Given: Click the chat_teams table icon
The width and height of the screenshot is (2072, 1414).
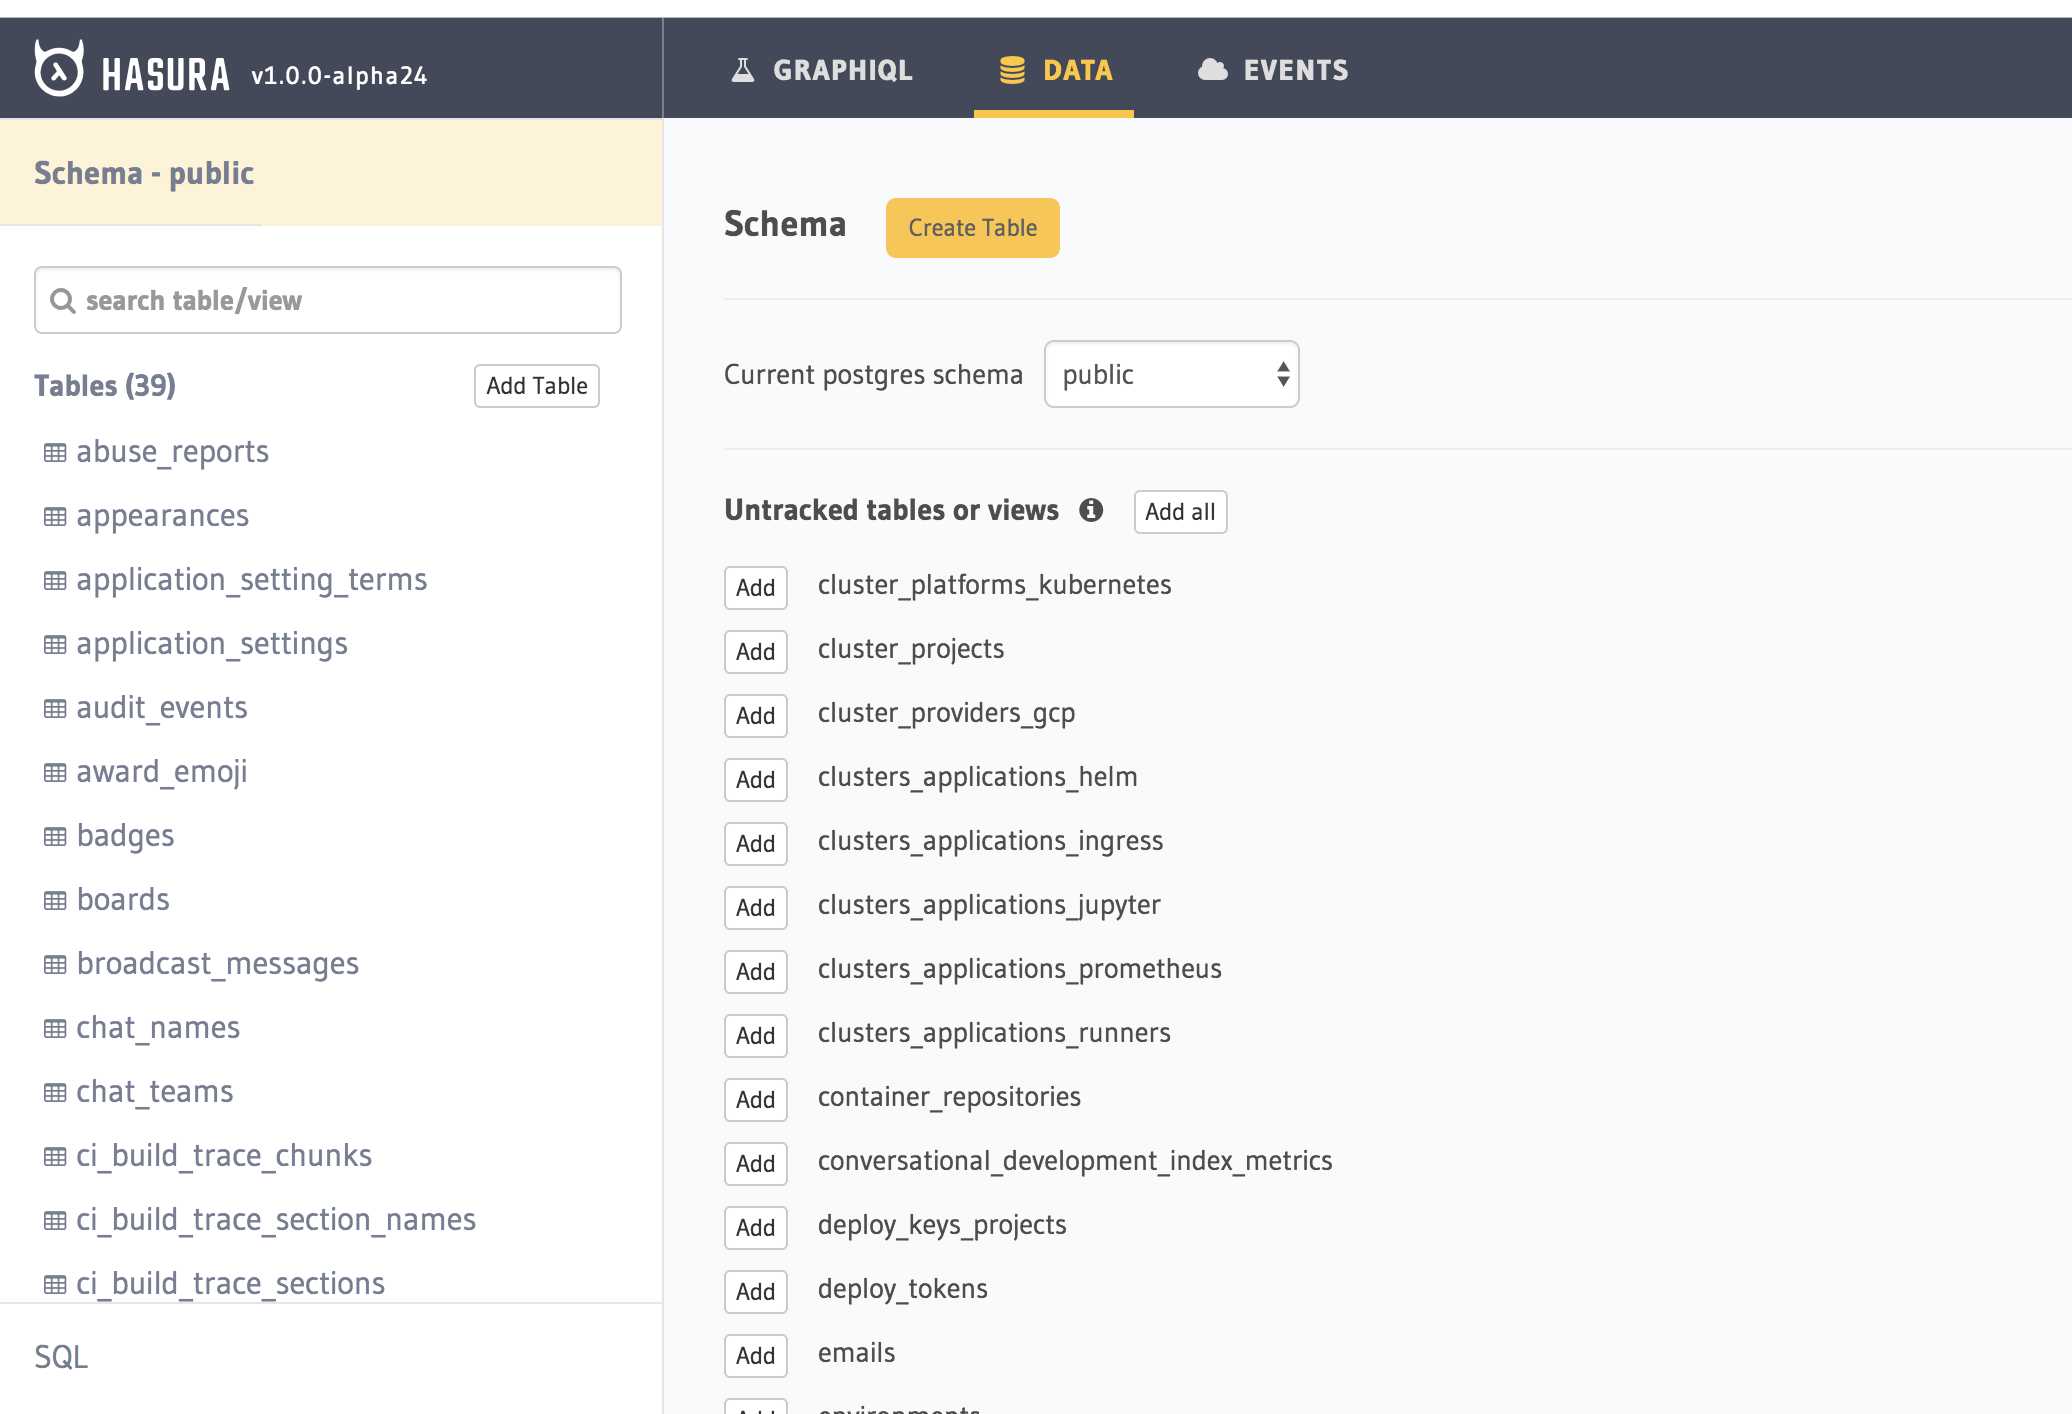Looking at the screenshot, I should click(55, 1093).
